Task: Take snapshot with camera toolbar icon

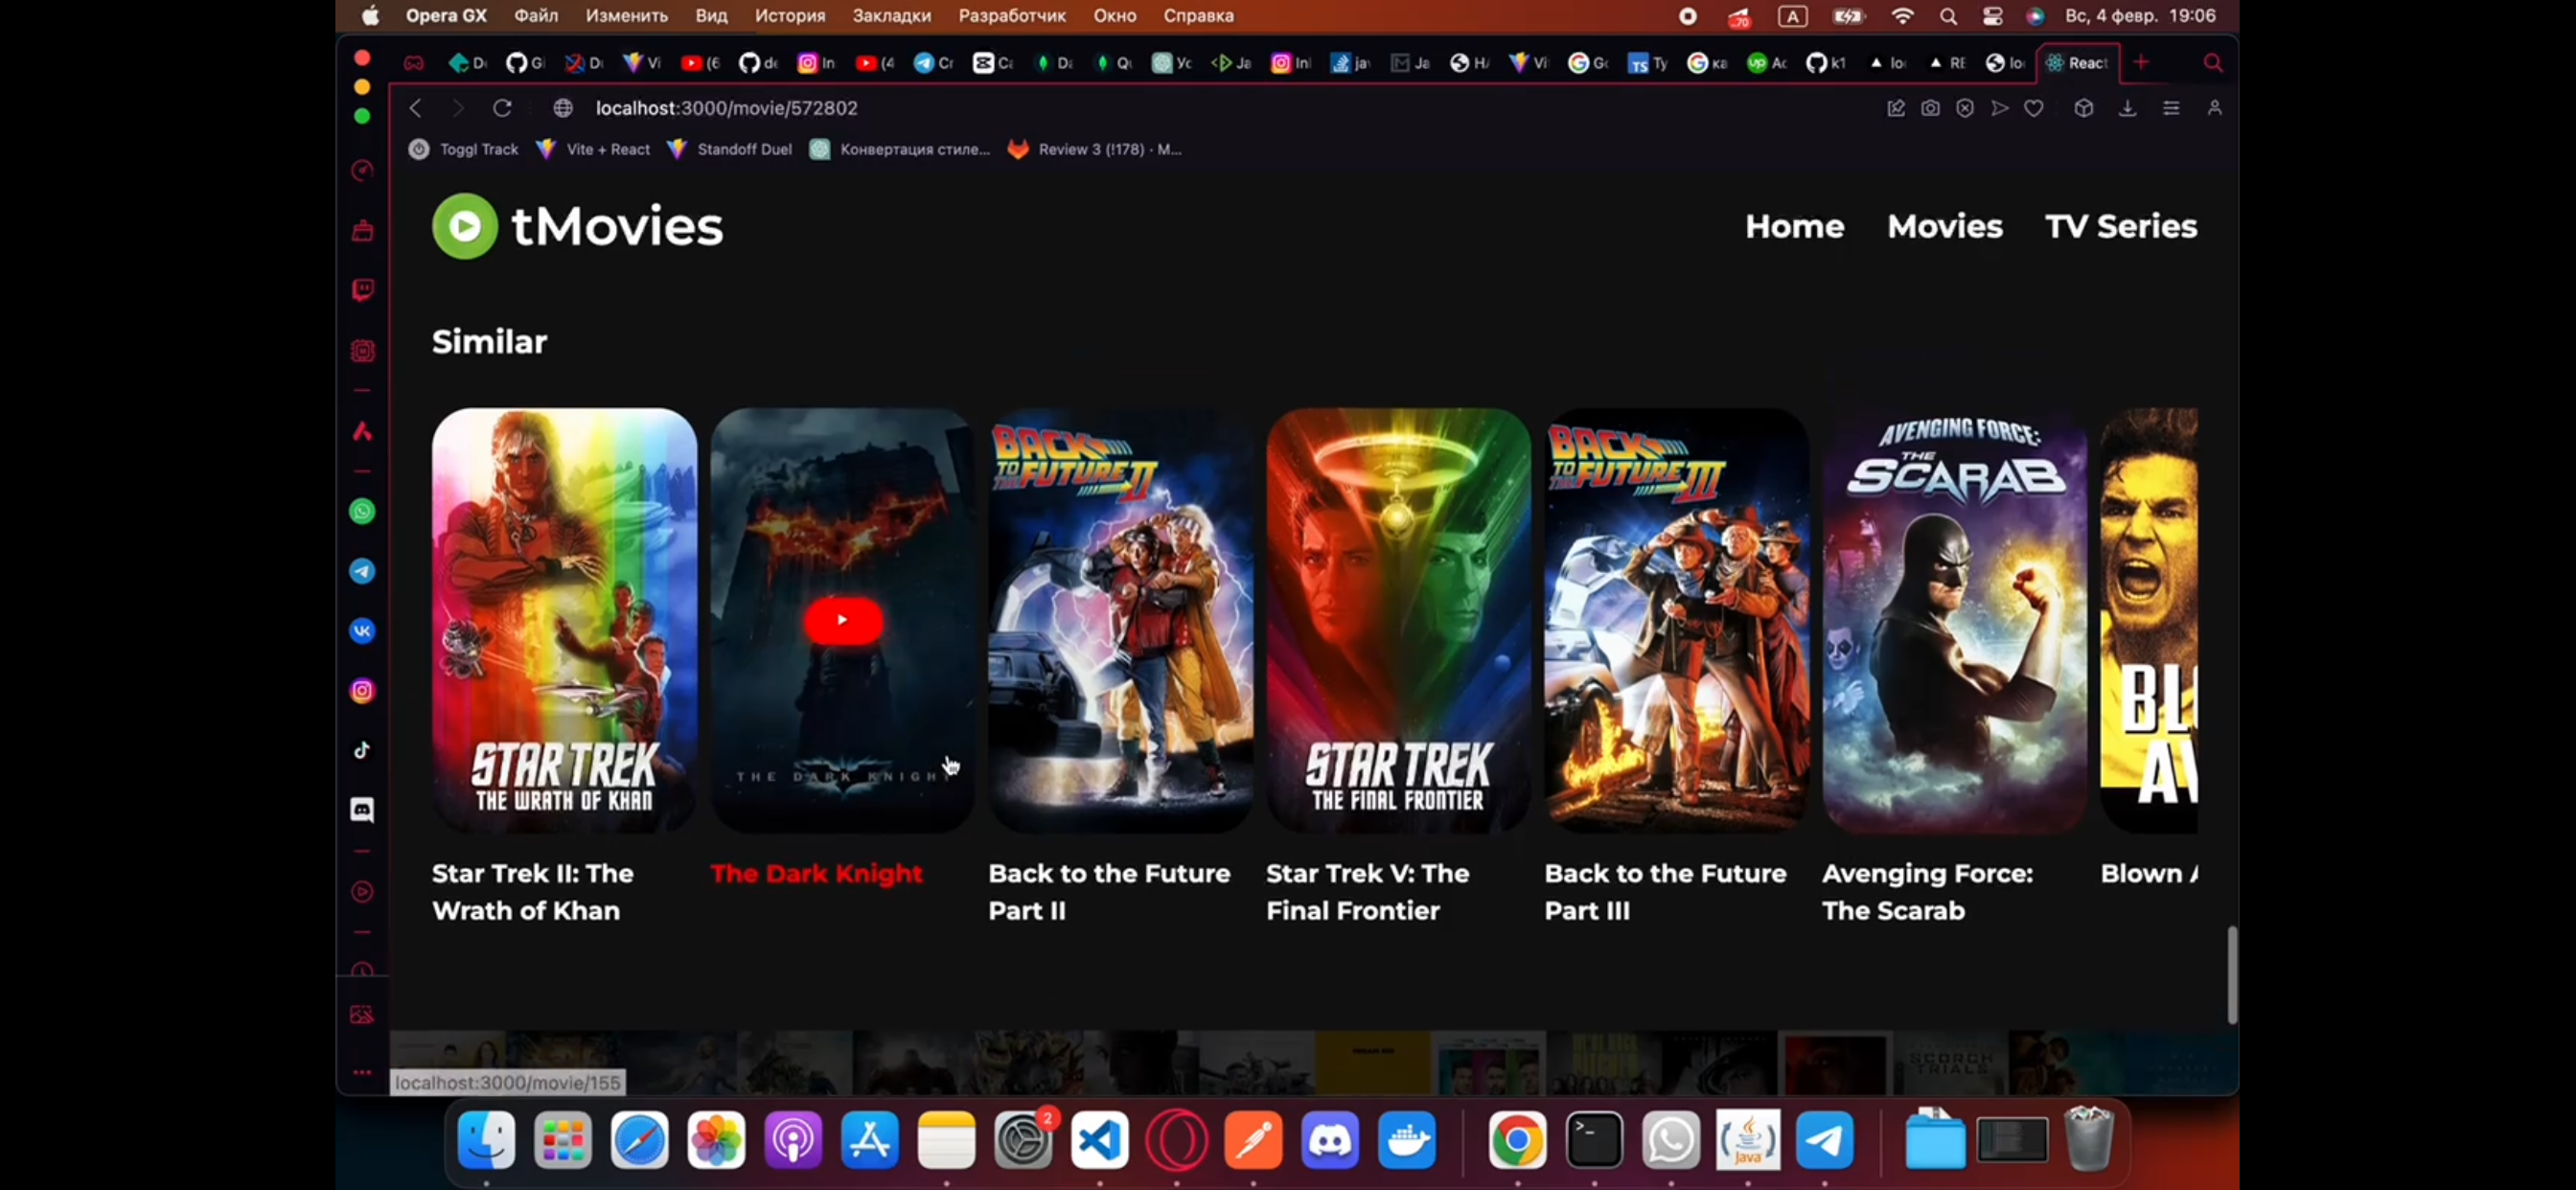Action: tap(1930, 108)
